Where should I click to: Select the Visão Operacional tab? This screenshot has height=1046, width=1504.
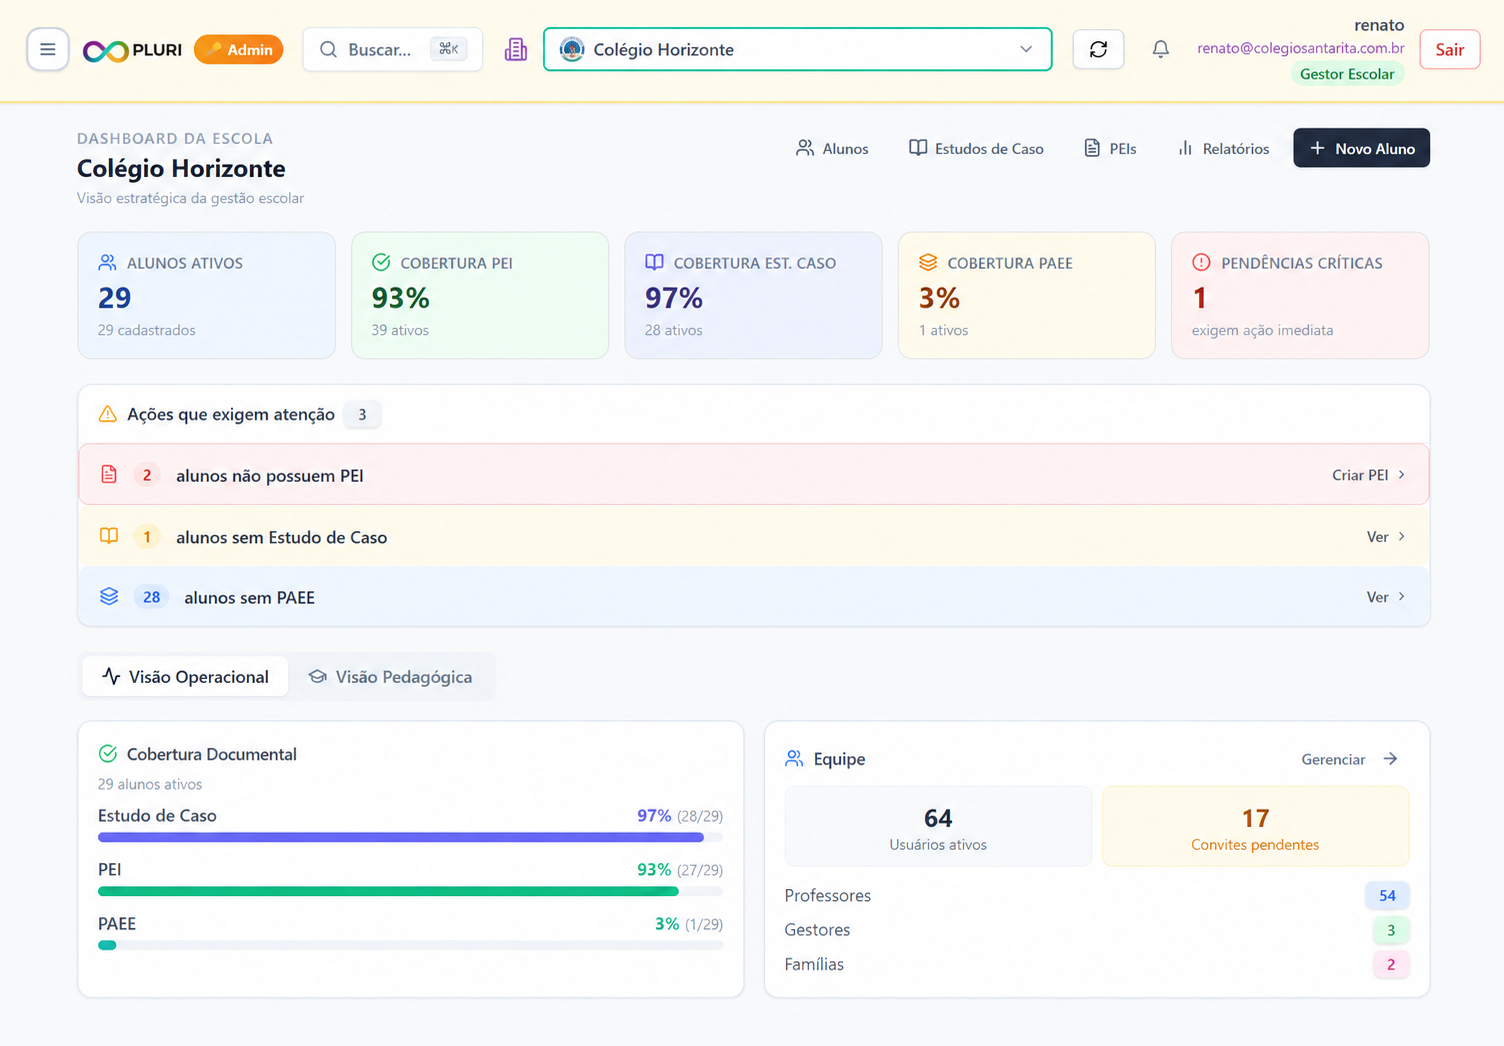coord(185,677)
